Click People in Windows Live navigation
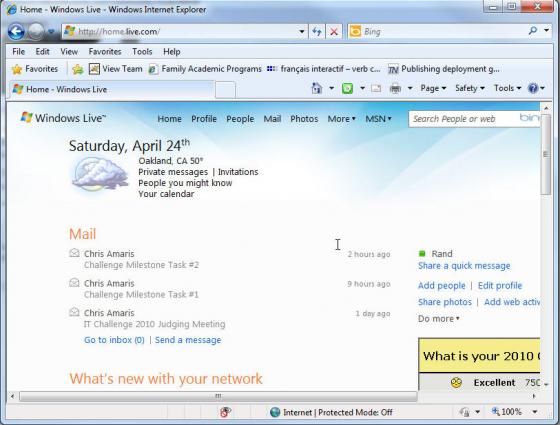Screen dimensions: 560x425 click(240, 119)
